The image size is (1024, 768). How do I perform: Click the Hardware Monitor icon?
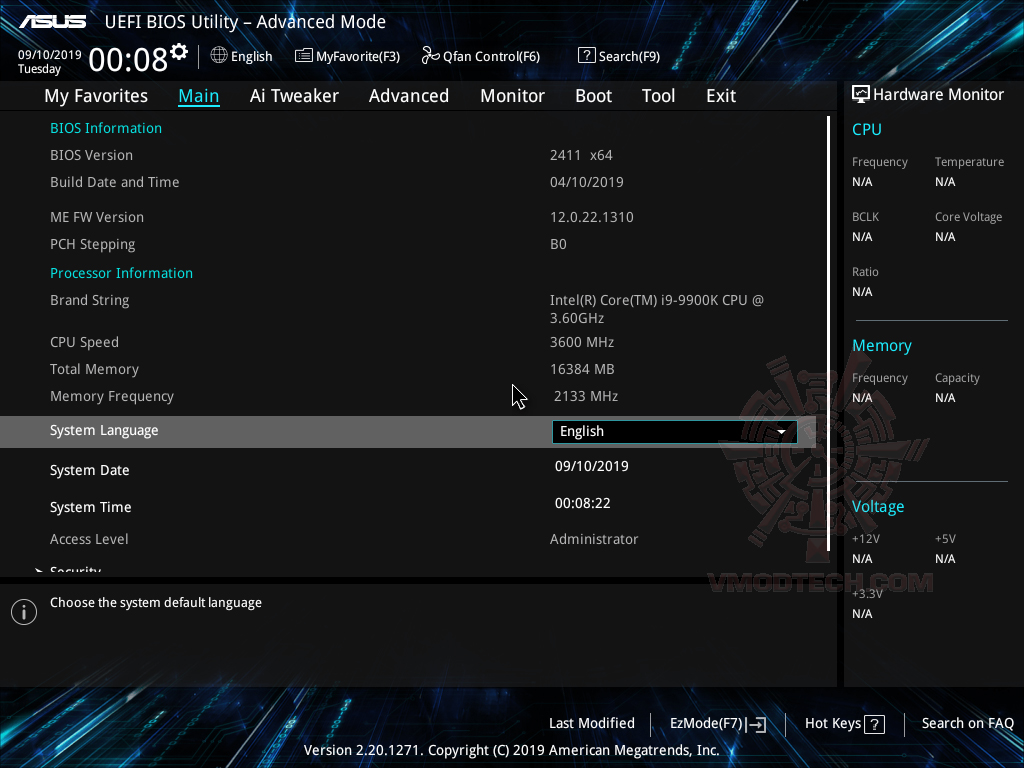point(861,94)
